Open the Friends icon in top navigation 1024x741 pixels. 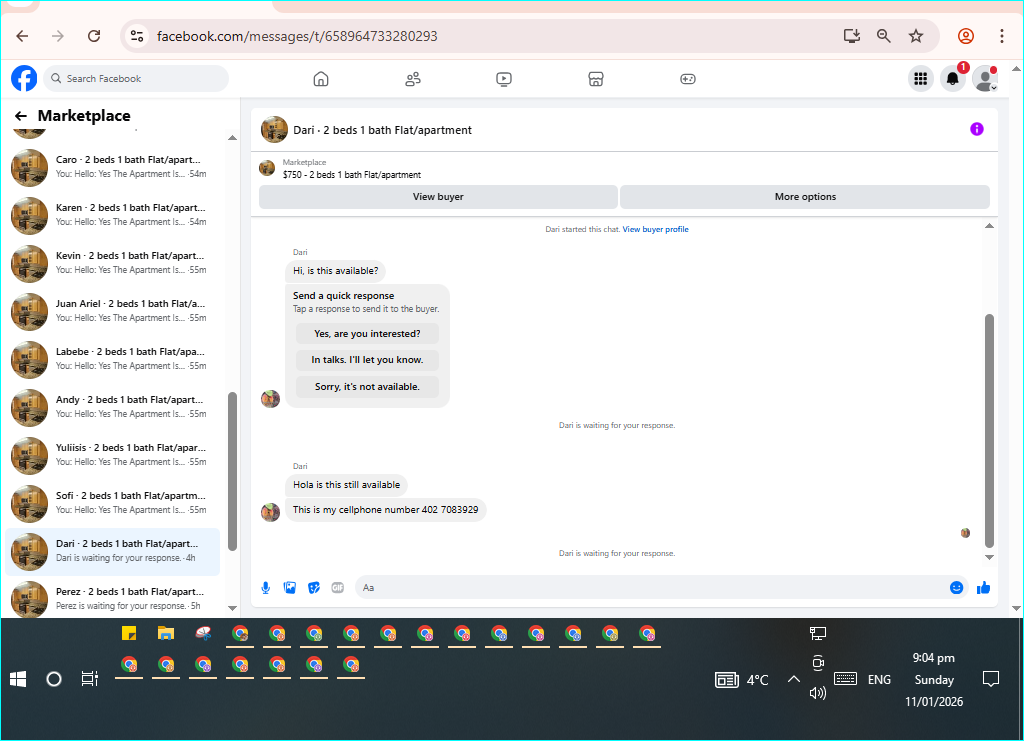413,79
